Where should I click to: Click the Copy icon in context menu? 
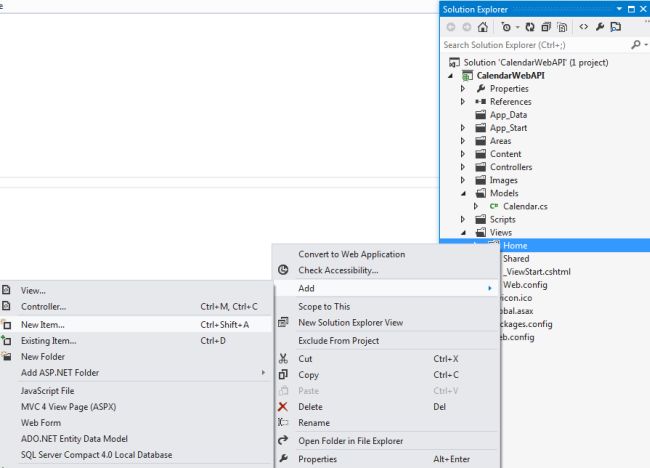pos(283,375)
